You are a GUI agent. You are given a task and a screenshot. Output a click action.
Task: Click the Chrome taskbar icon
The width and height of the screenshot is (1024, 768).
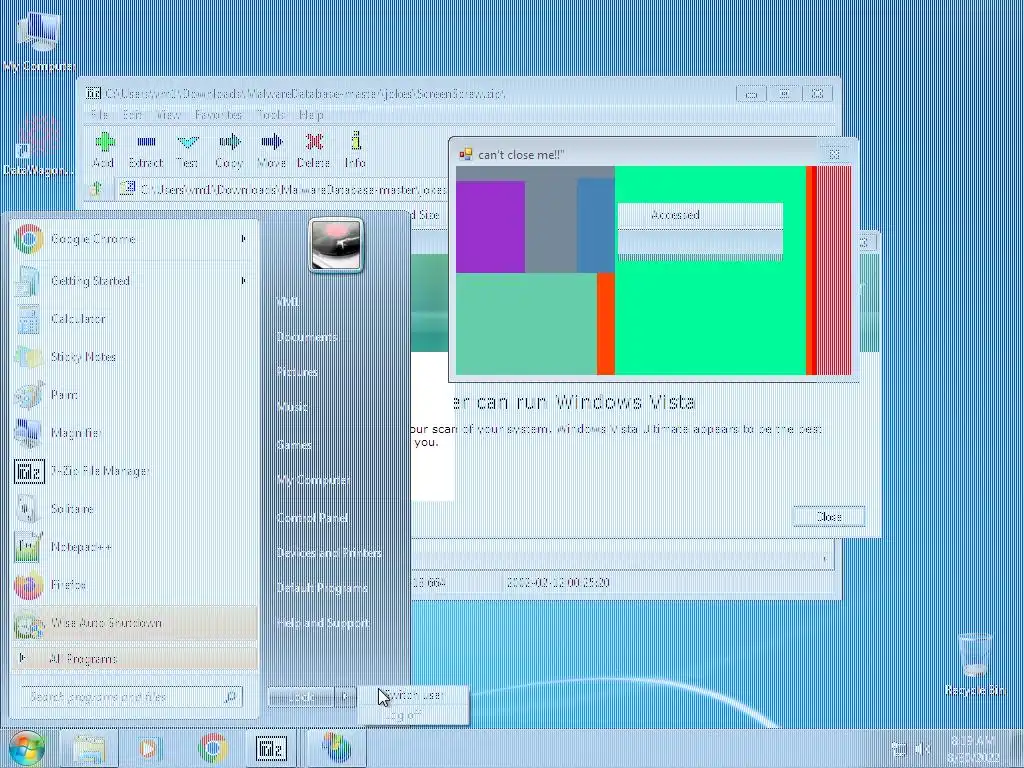click(x=212, y=748)
